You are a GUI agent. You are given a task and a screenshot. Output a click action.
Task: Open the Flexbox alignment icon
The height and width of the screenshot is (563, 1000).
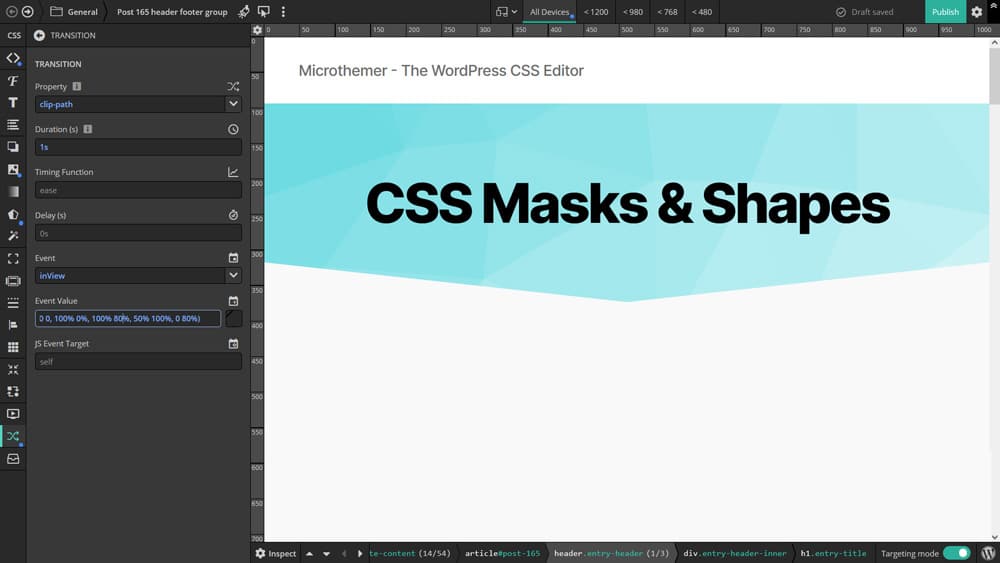coord(13,325)
